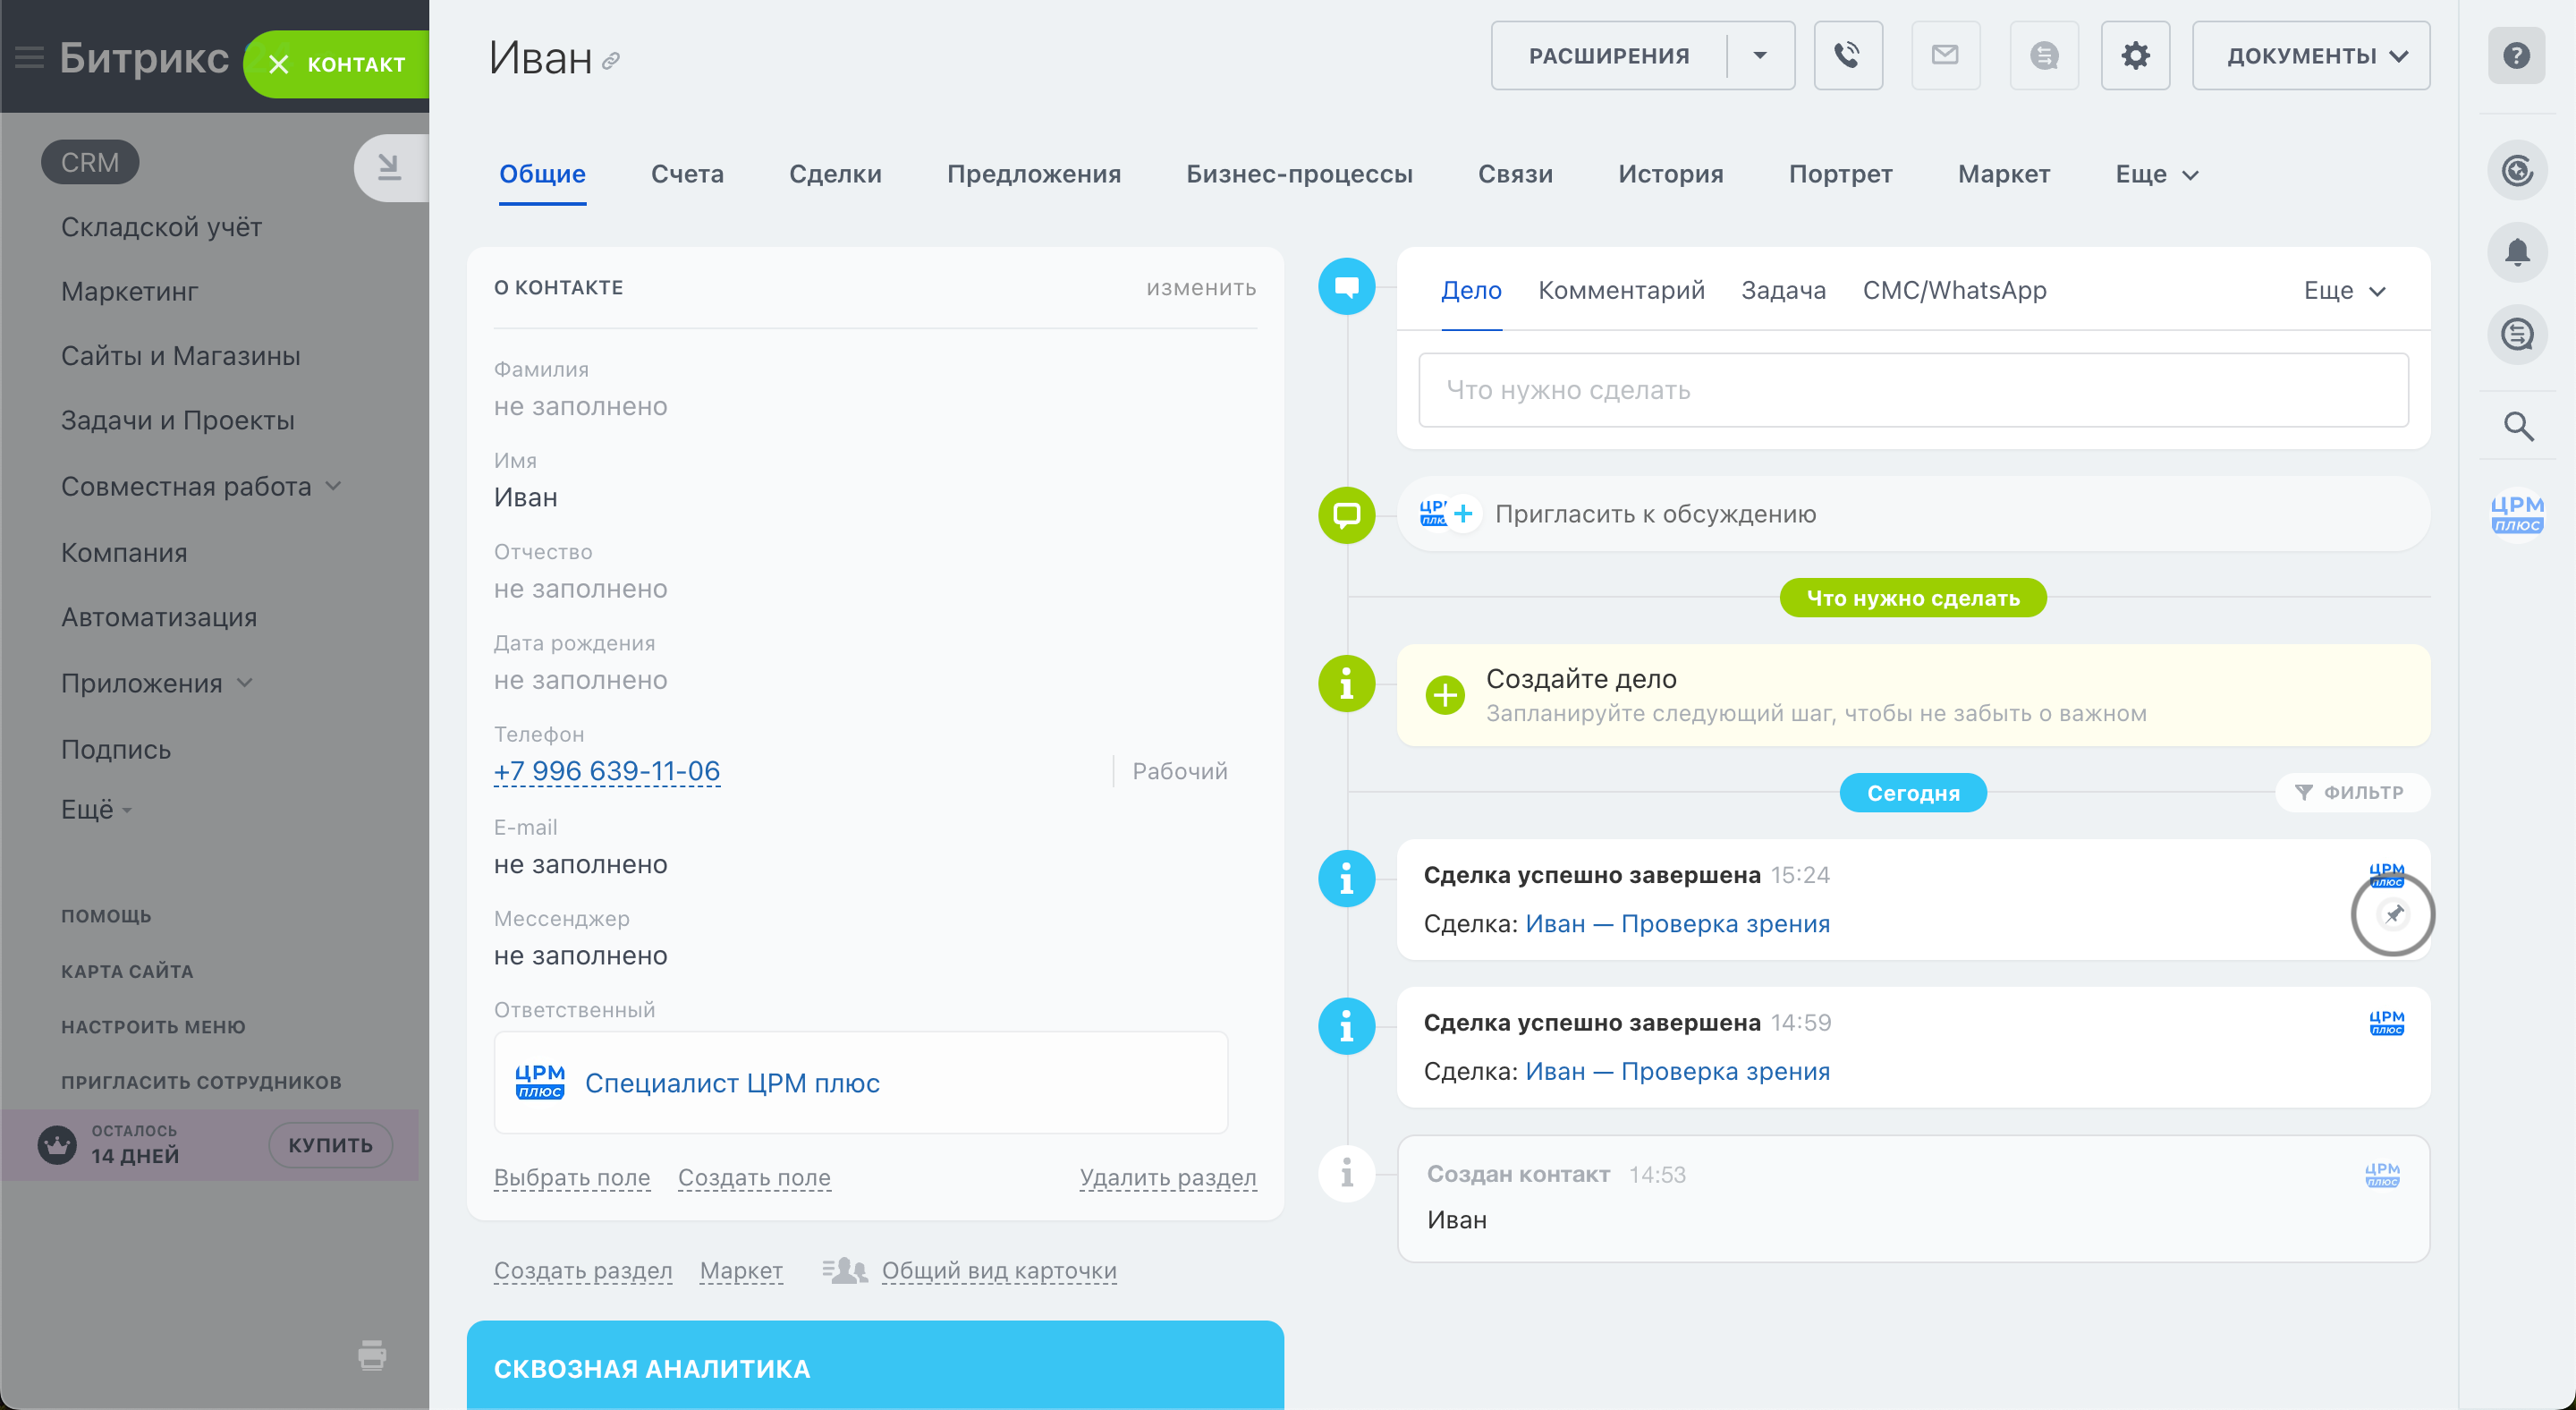Click the envelope email icon
Image resolution: width=2576 pixels, height=1410 pixels.
(x=1945, y=56)
